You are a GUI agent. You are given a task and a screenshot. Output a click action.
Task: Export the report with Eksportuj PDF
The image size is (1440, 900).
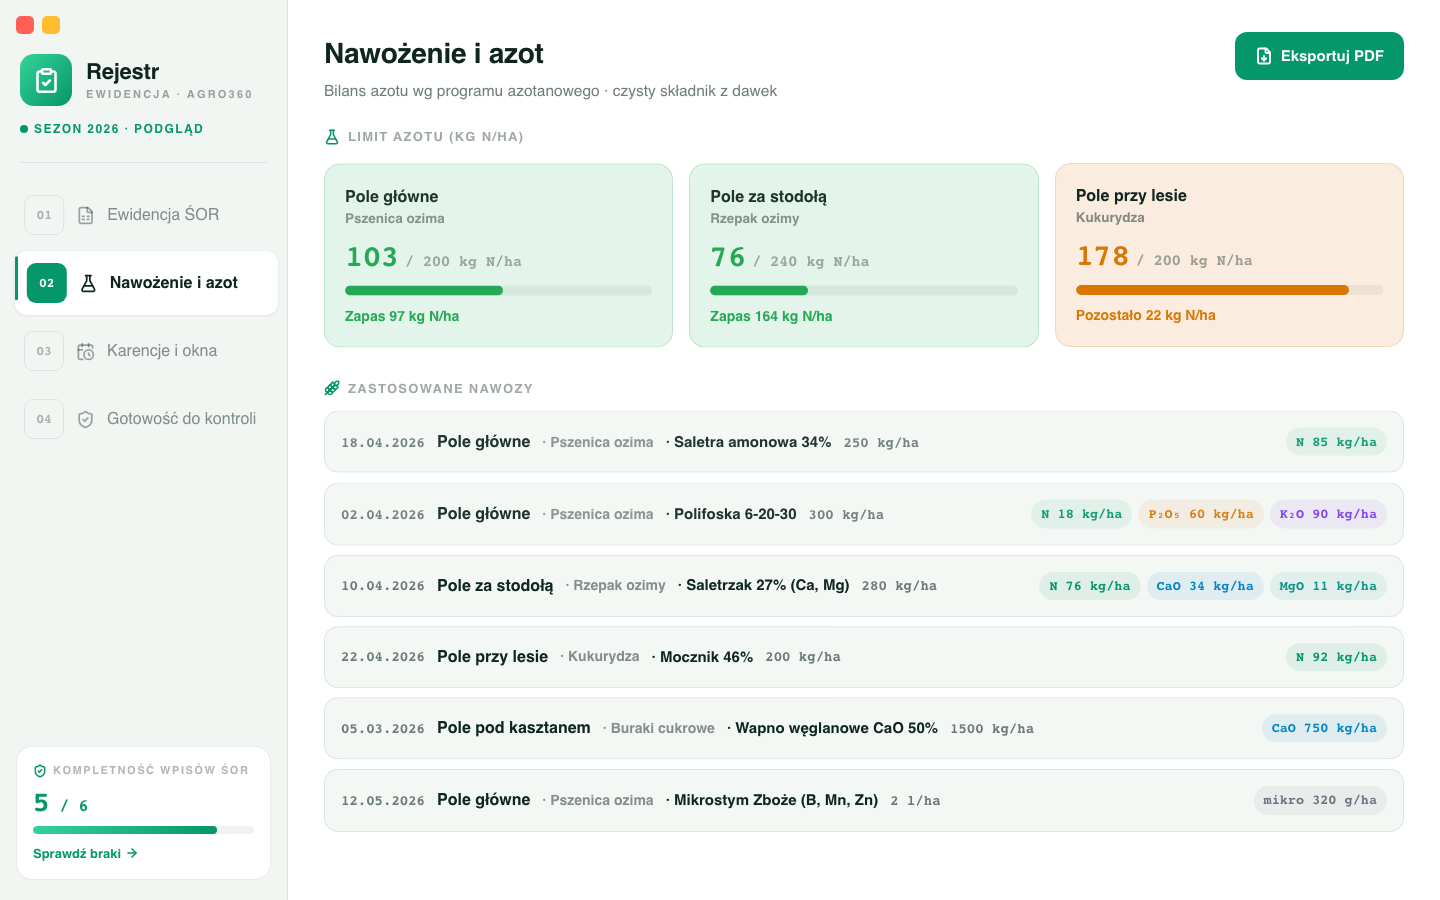point(1319,56)
